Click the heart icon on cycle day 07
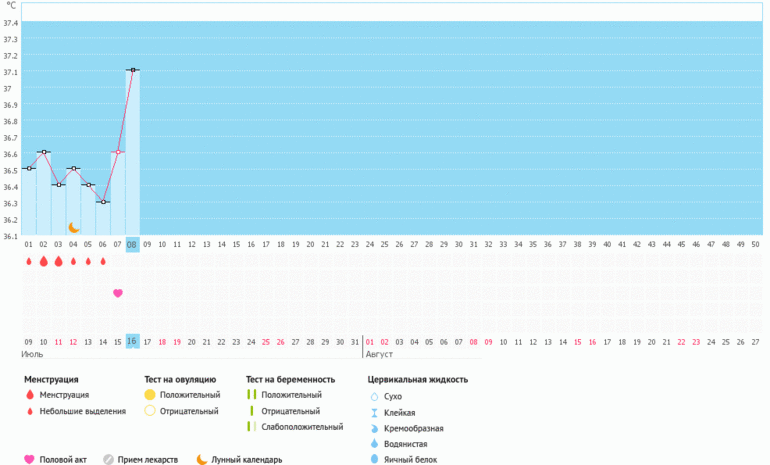Viewport: 770px width, 465px height. pyautogui.click(x=118, y=293)
